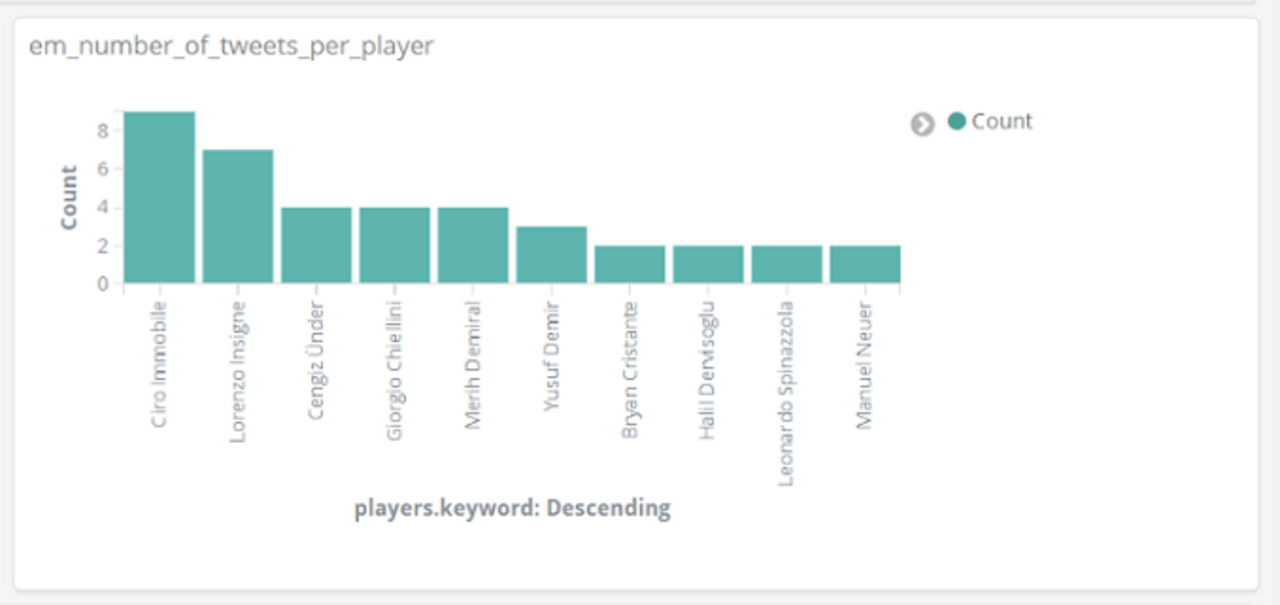Select the Ciro Immobile bar
The height and width of the screenshot is (605, 1280).
pyautogui.click(x=159, y=197)
